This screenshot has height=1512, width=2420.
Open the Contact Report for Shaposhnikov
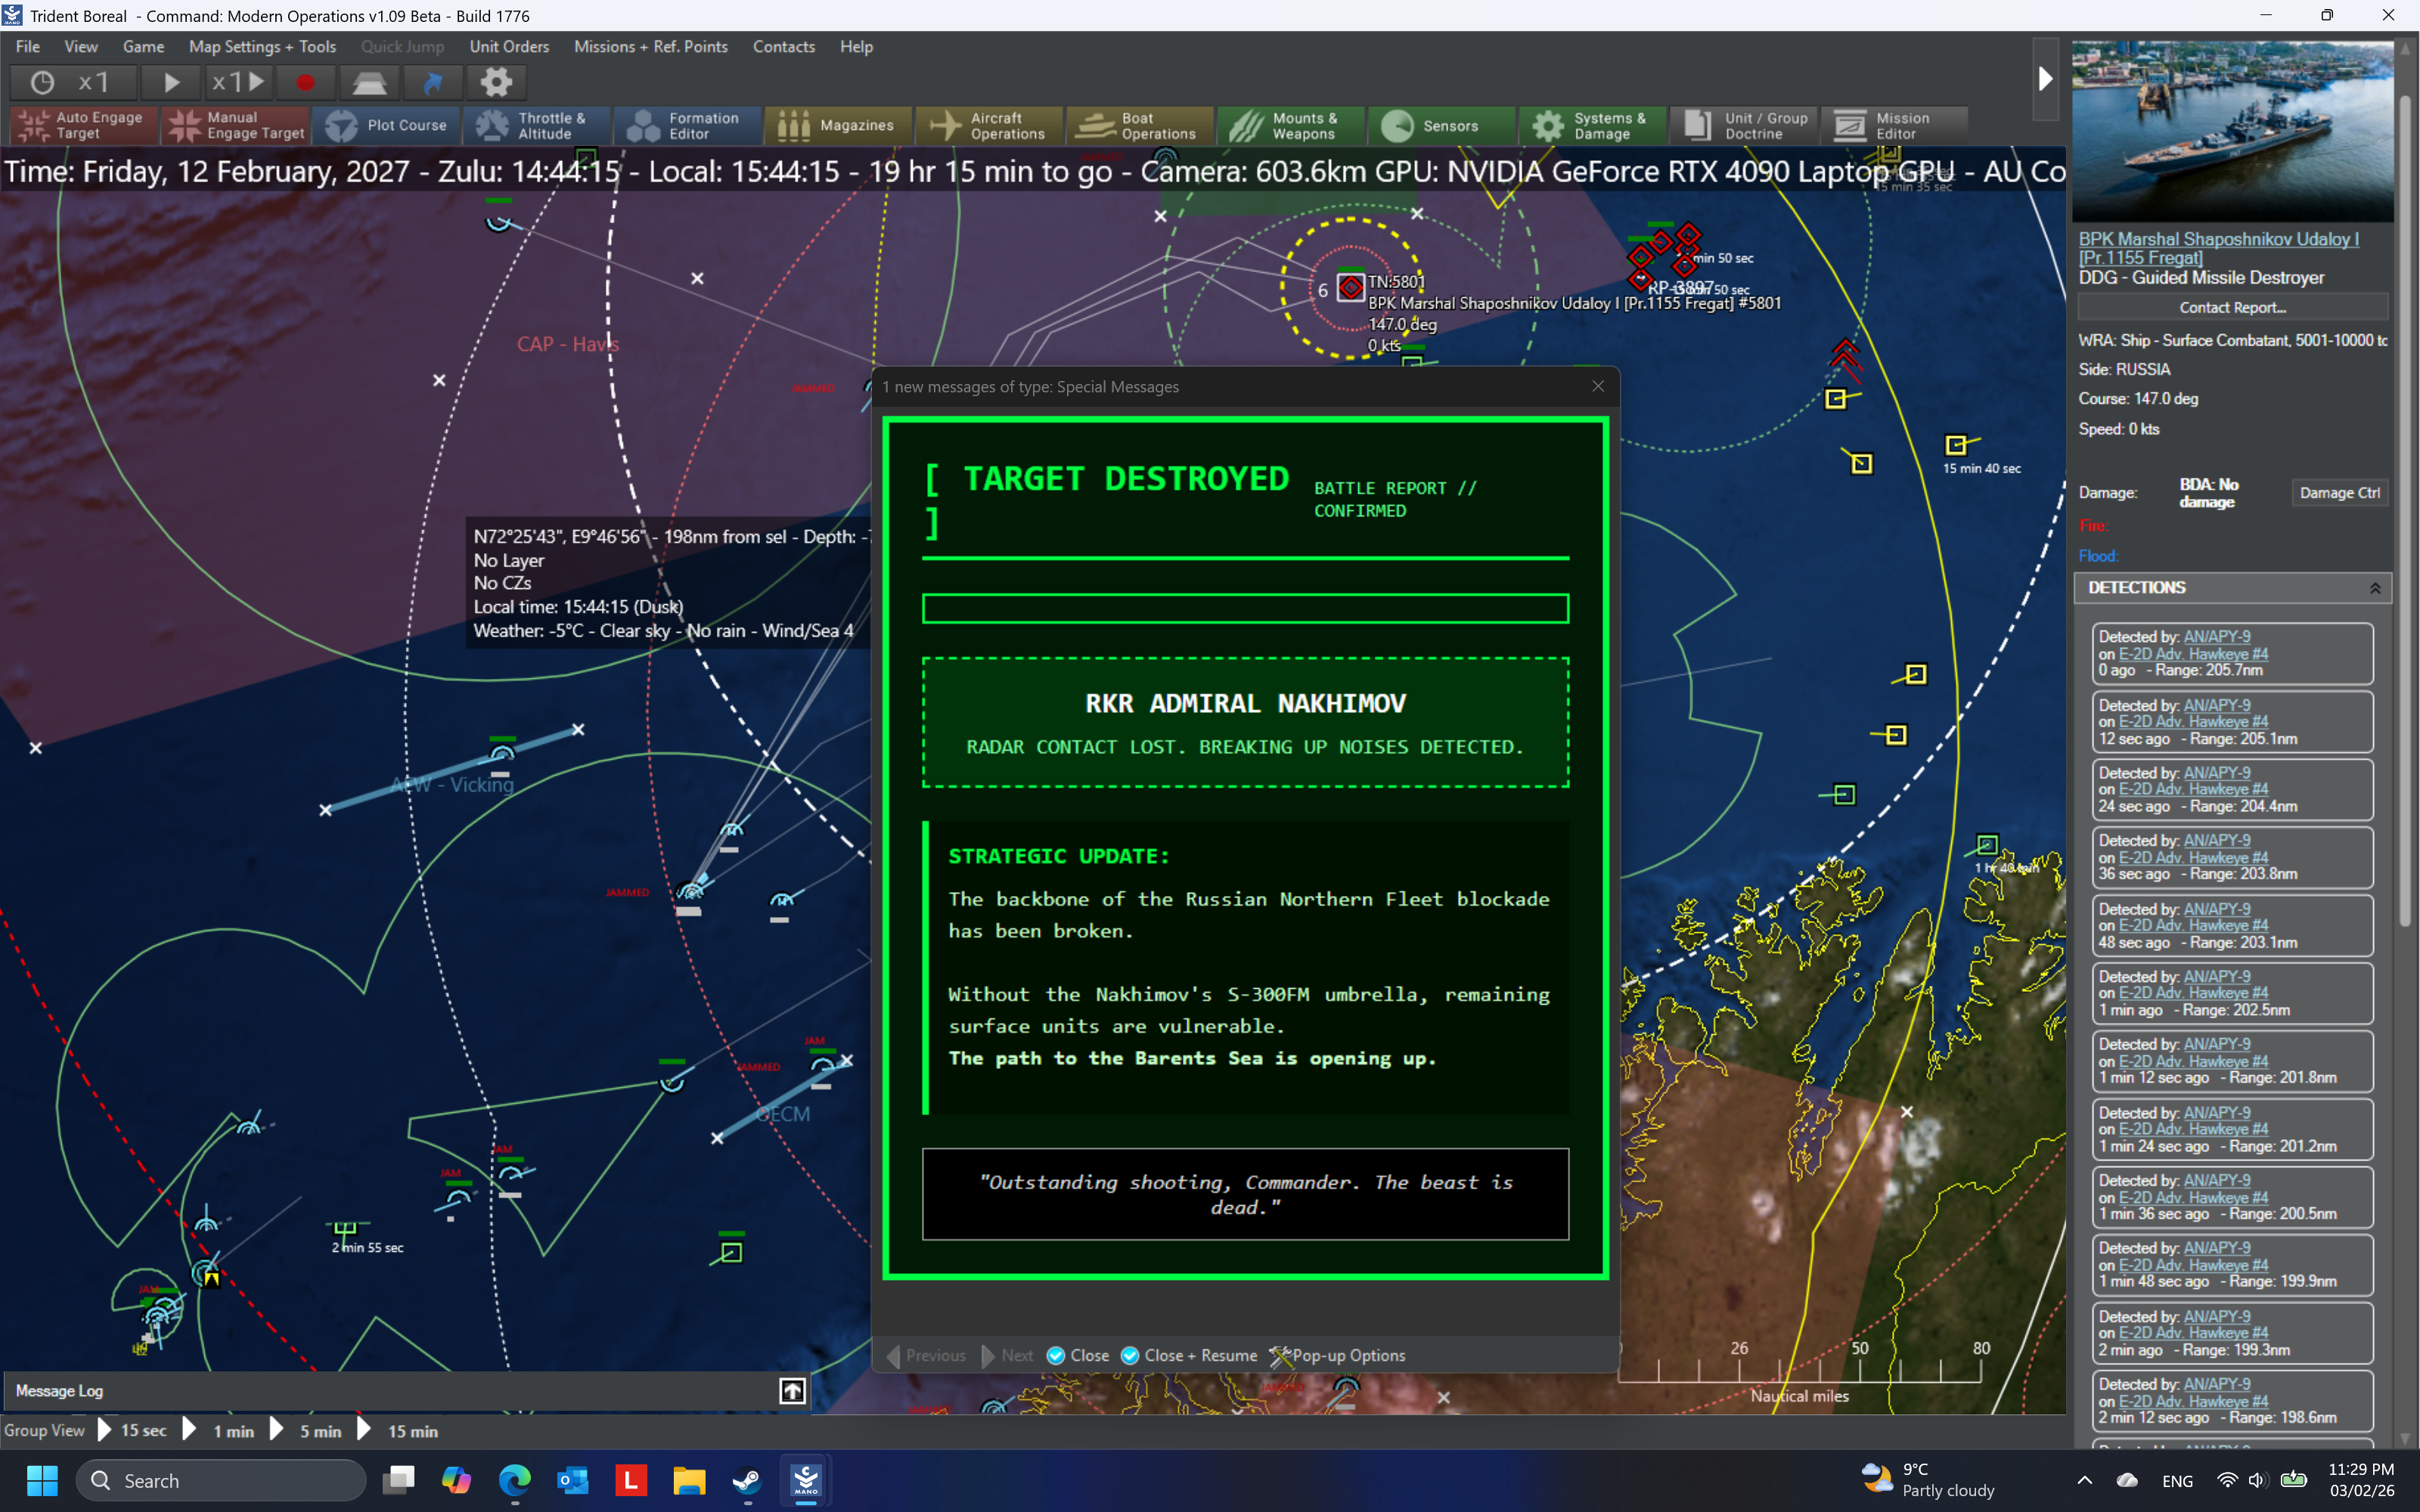(2232, 307)
